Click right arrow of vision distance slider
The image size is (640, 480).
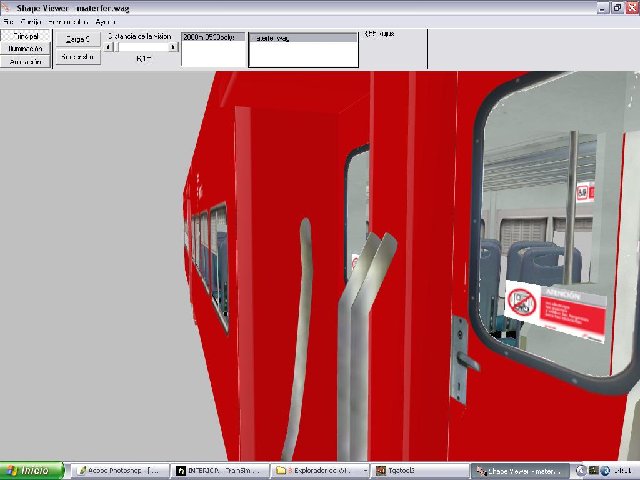pos(171,46)
